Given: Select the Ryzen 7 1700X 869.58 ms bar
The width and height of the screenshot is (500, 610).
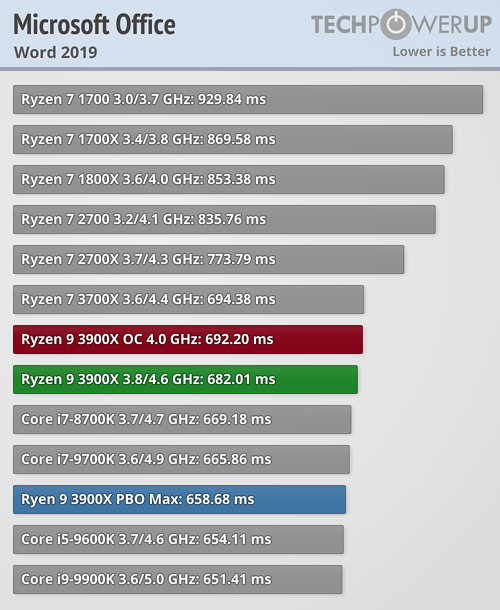Looking at the screenshot, I should [233, 139].
